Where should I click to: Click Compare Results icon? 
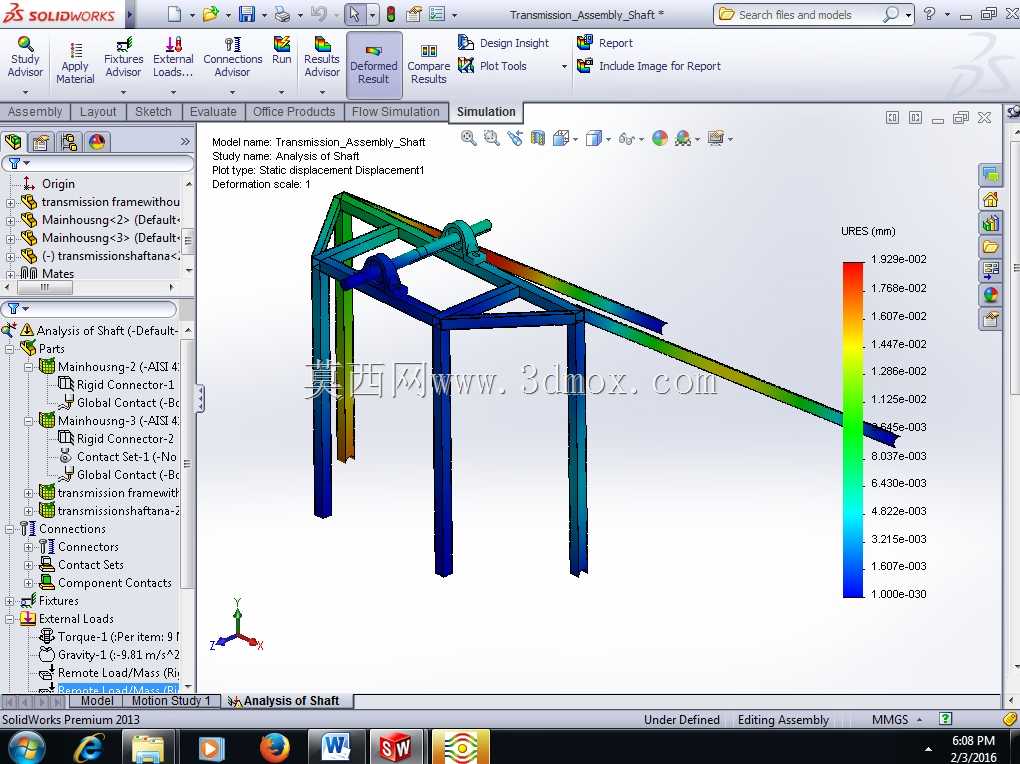[428, 64]
